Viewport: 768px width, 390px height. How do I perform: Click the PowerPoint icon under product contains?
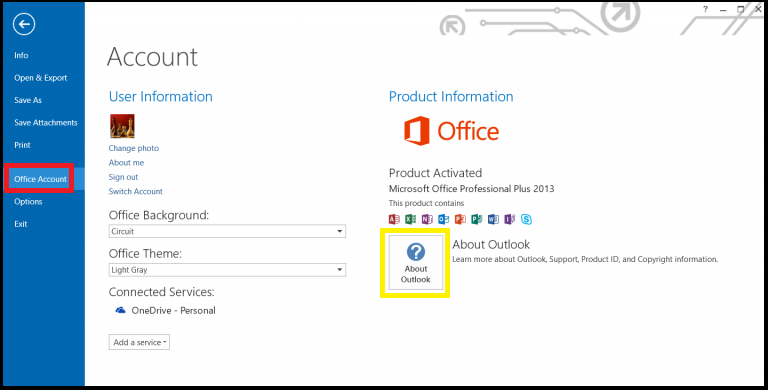(x=460, y=219)
